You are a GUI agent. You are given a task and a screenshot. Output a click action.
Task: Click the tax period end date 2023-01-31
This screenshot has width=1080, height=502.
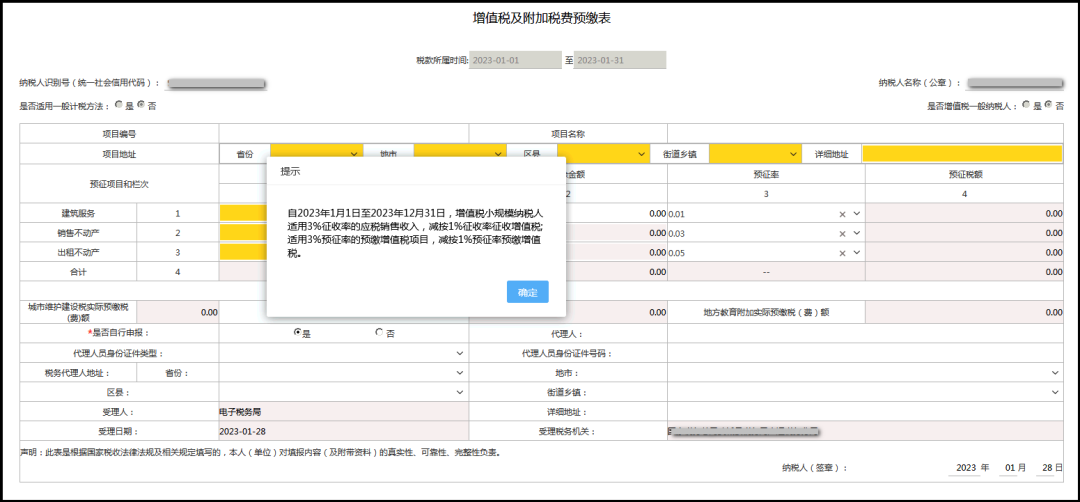pyautogui.click(x=620, y=60)
